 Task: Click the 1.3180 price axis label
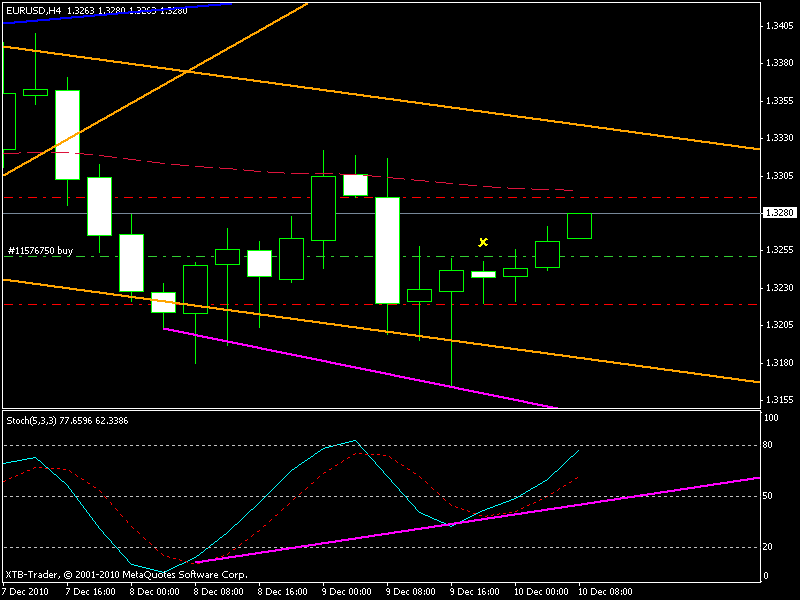tap(780, 363)
